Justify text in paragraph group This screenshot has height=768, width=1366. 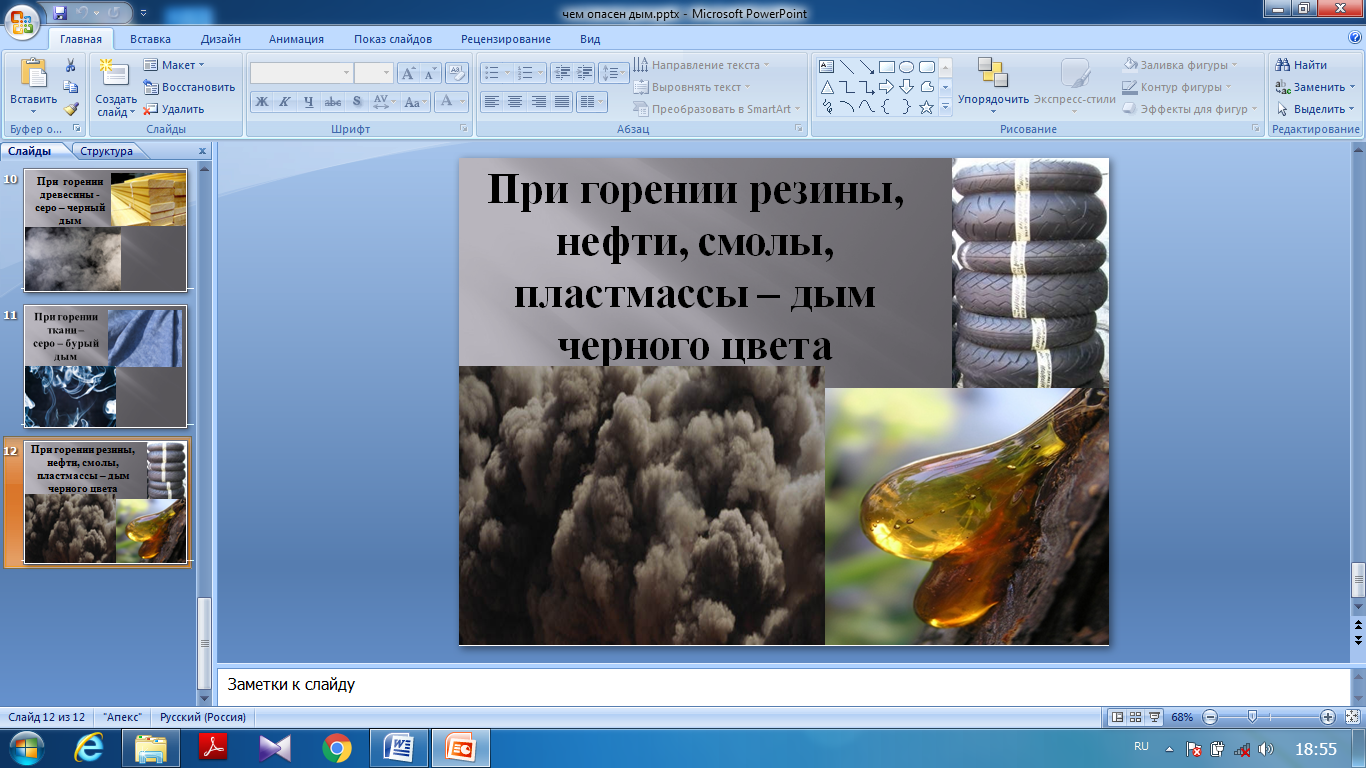pyautogui.click(x=562, y=101)
